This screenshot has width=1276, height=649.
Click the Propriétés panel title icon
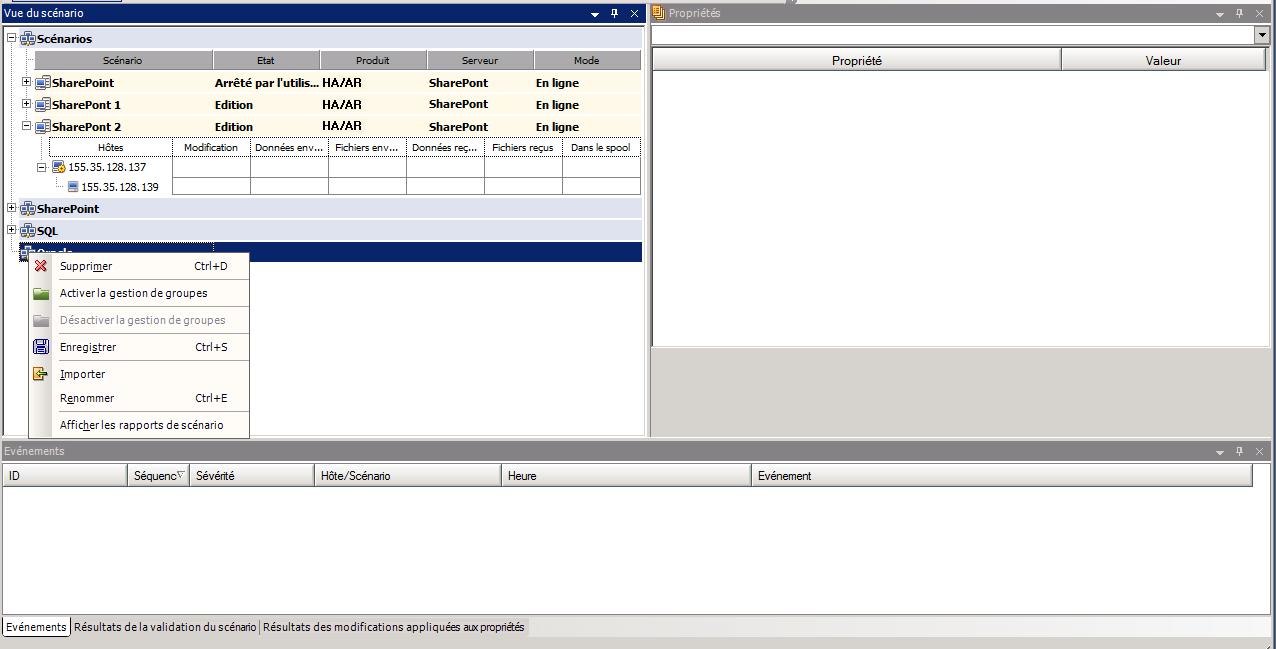(658, 13)
